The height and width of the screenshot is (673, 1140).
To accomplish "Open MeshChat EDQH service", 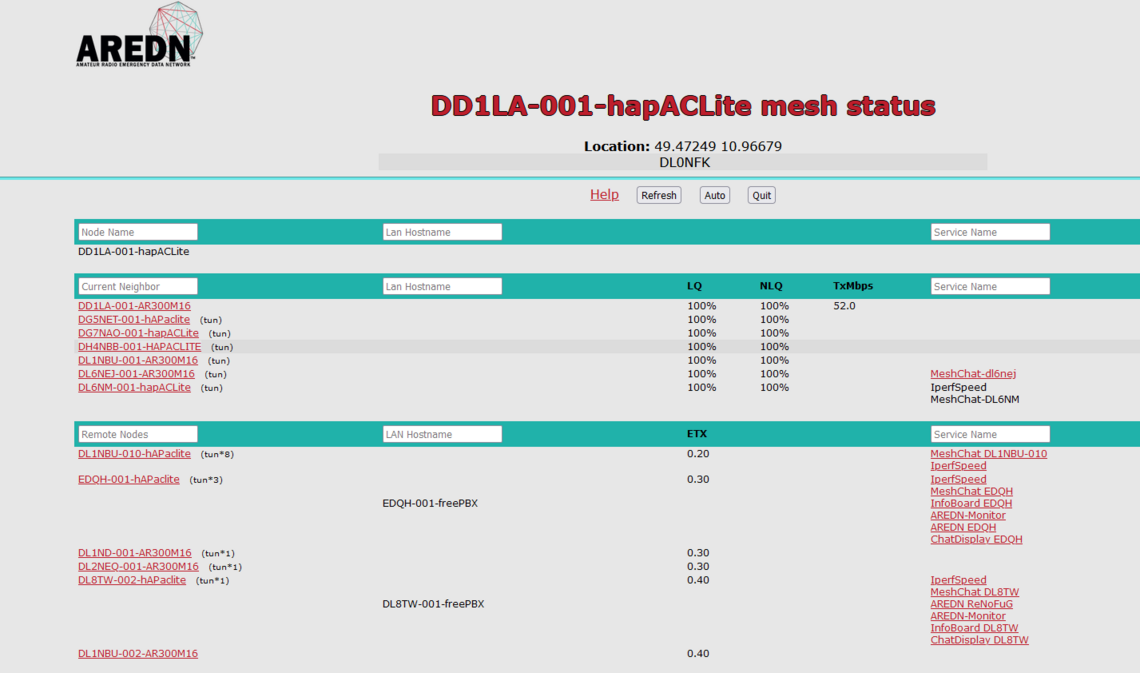I will click(971, 492).
